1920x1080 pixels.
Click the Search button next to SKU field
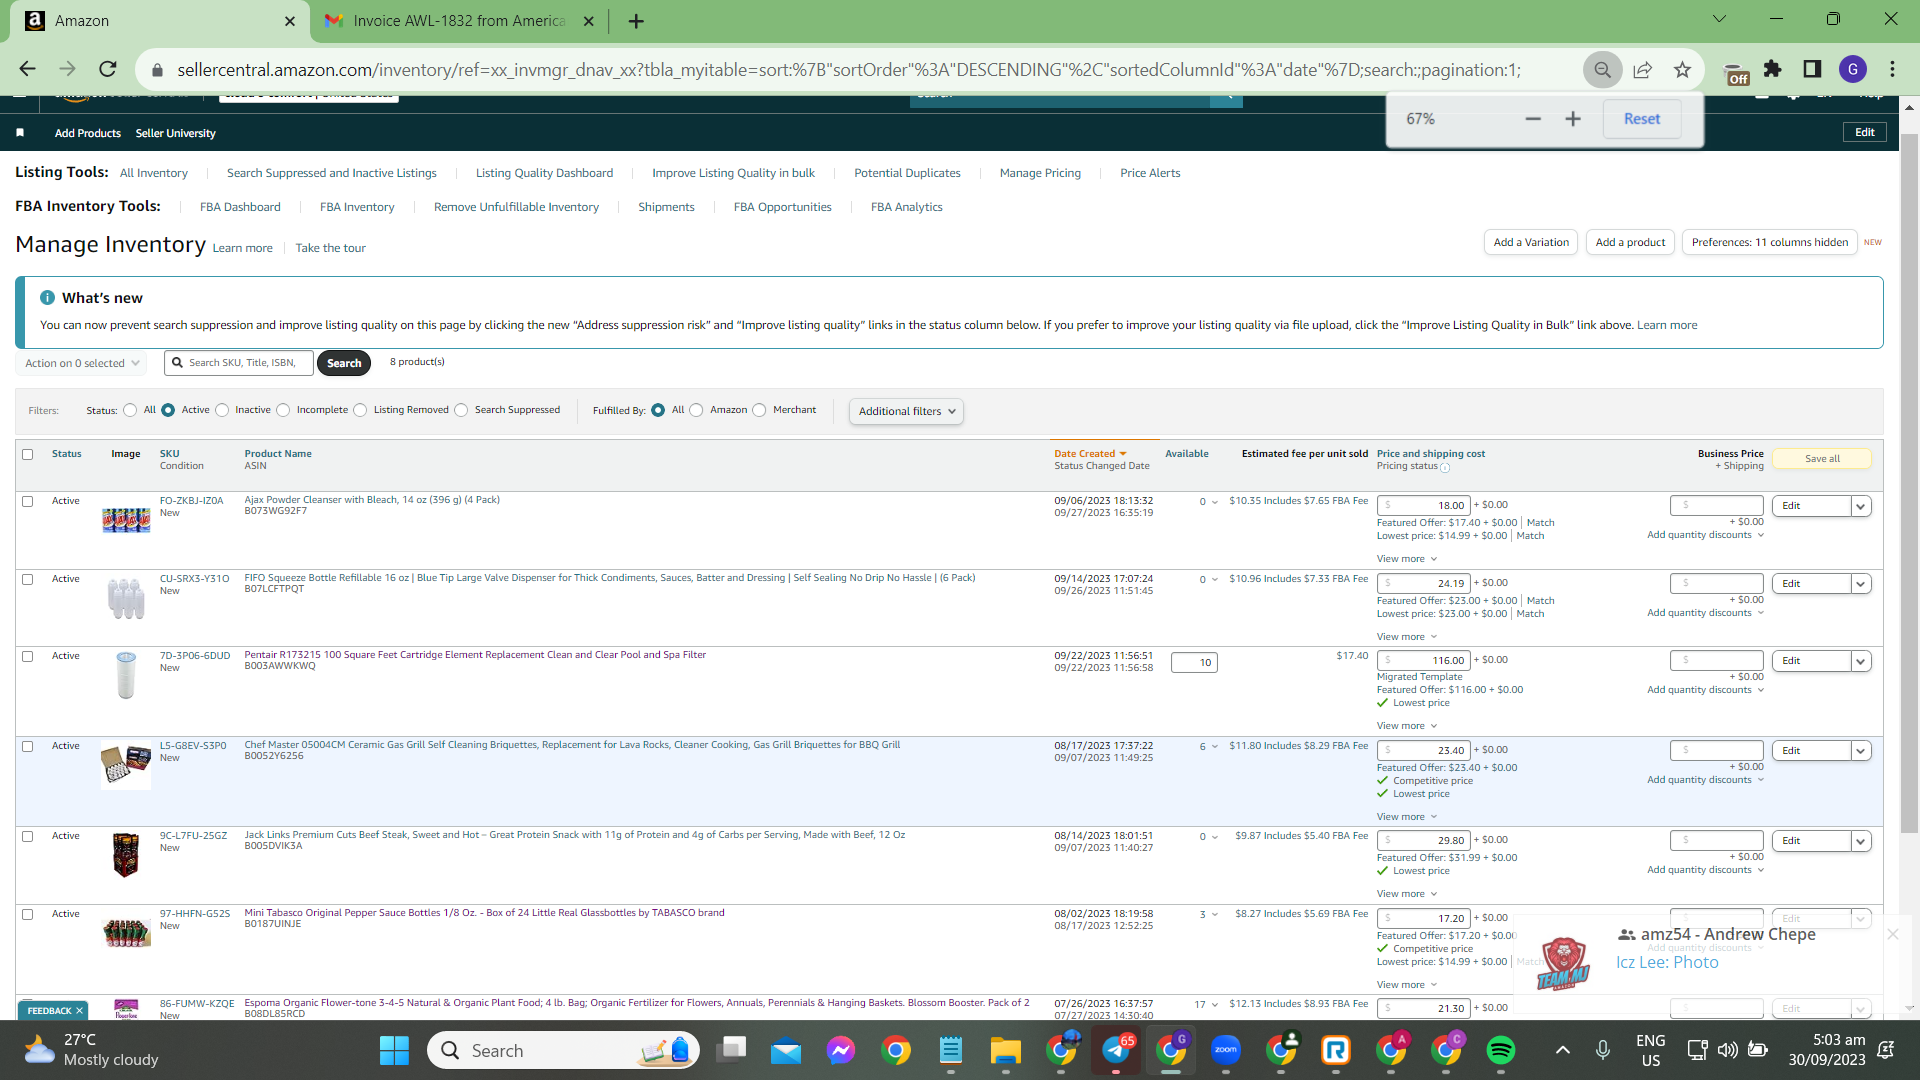pyautogui.click(x=344, y=363)
